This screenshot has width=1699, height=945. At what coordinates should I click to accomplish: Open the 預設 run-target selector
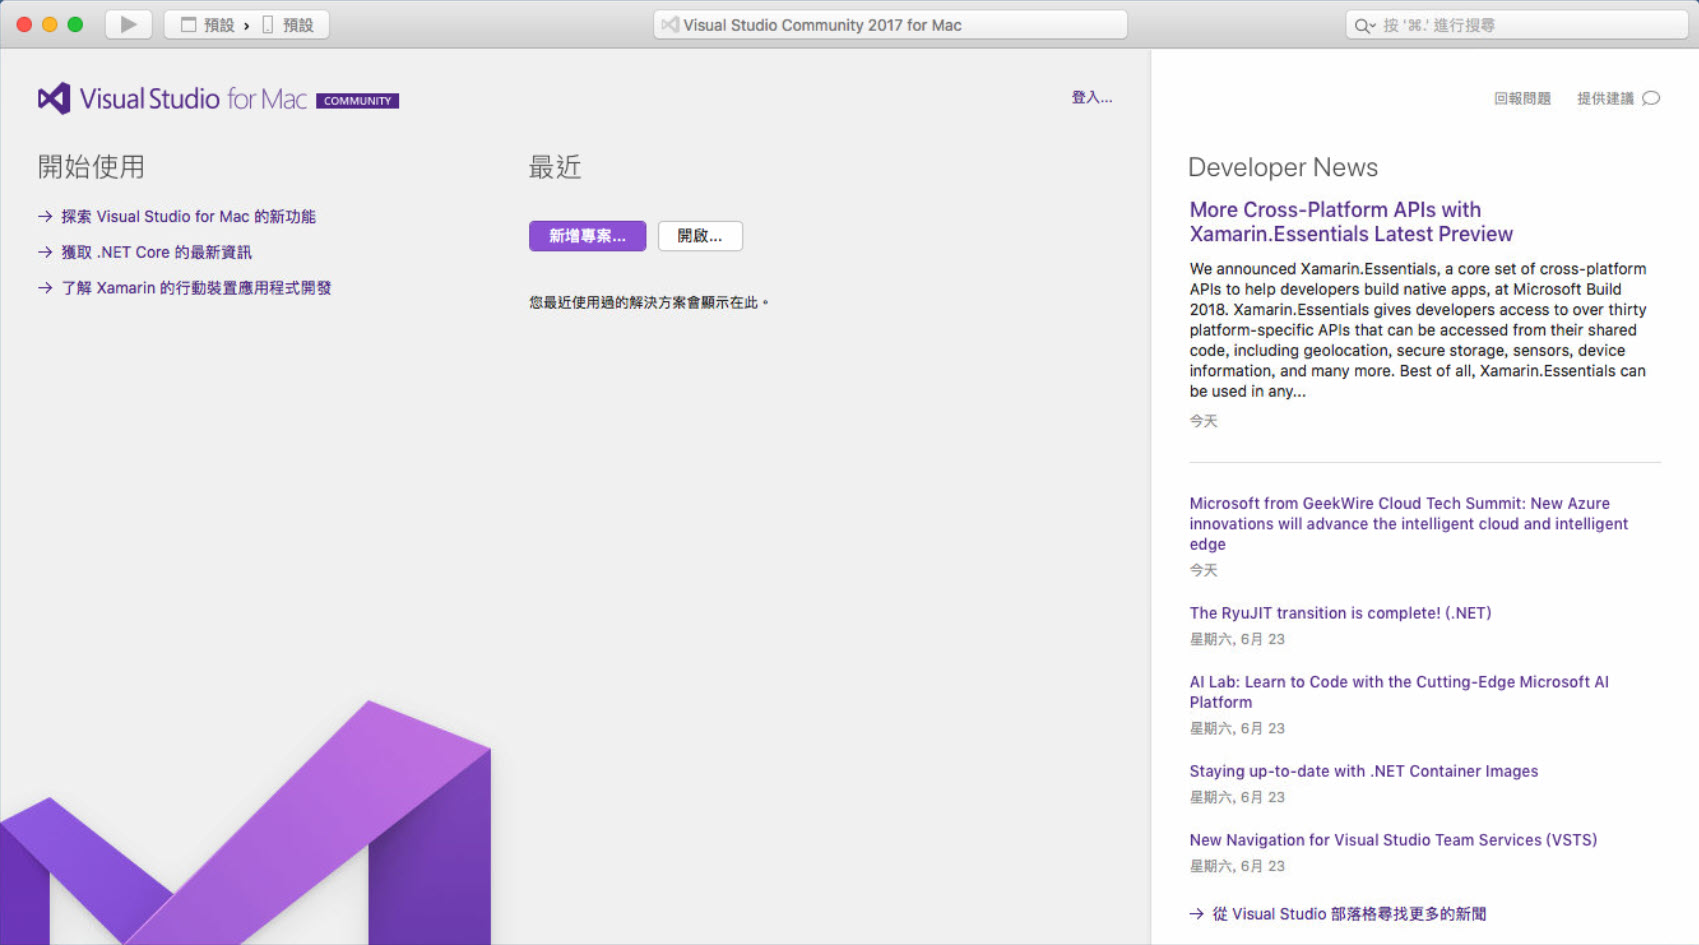pyautogui.click(x=289, y=25)
